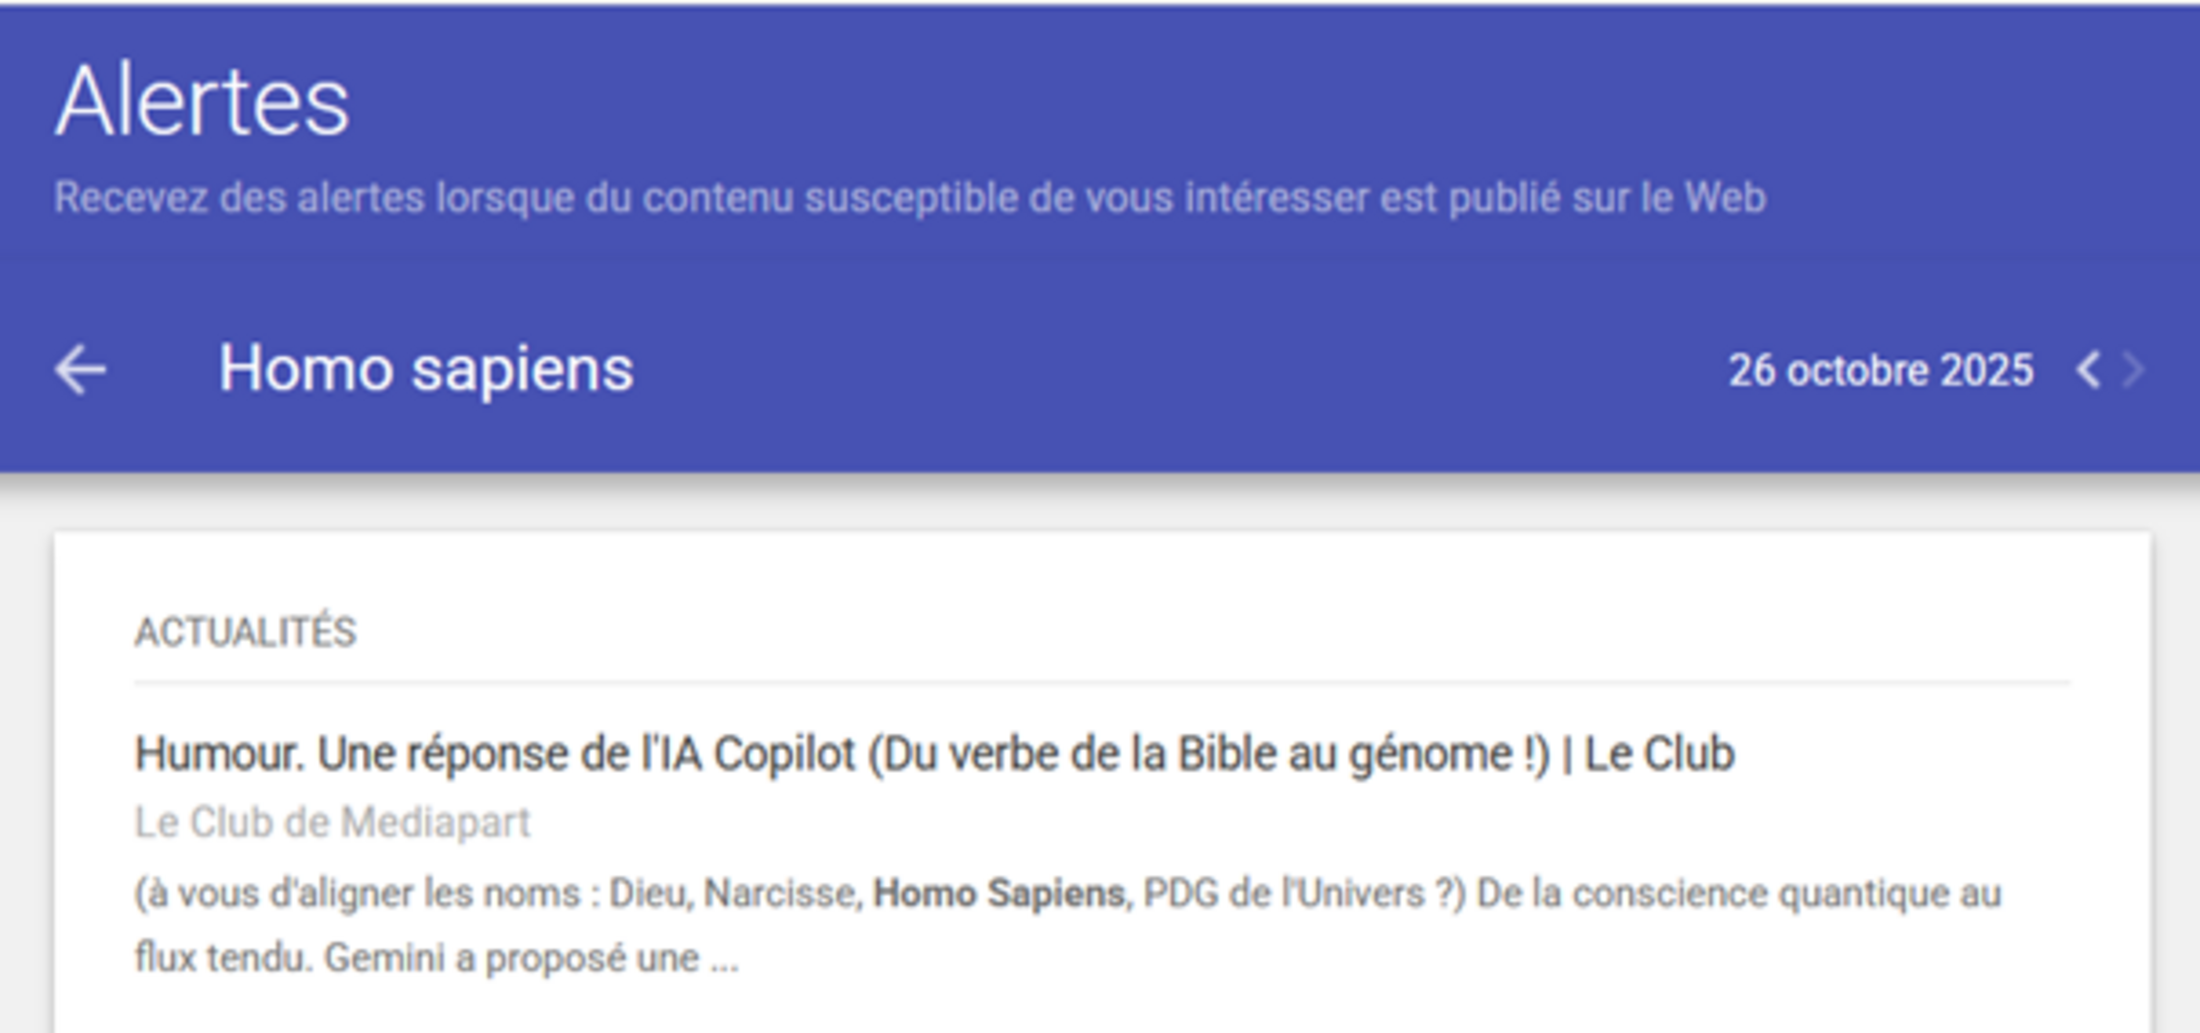Click "PDG de l'Univers" in the snippet

coord(1284,893)
